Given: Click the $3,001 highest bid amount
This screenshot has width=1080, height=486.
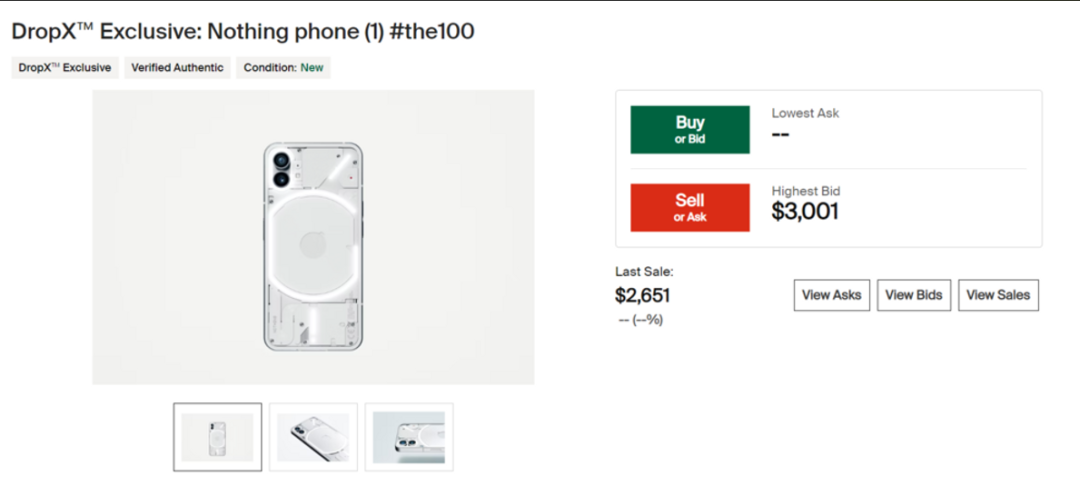Looking at the screenshot, I should click(805, 211).
